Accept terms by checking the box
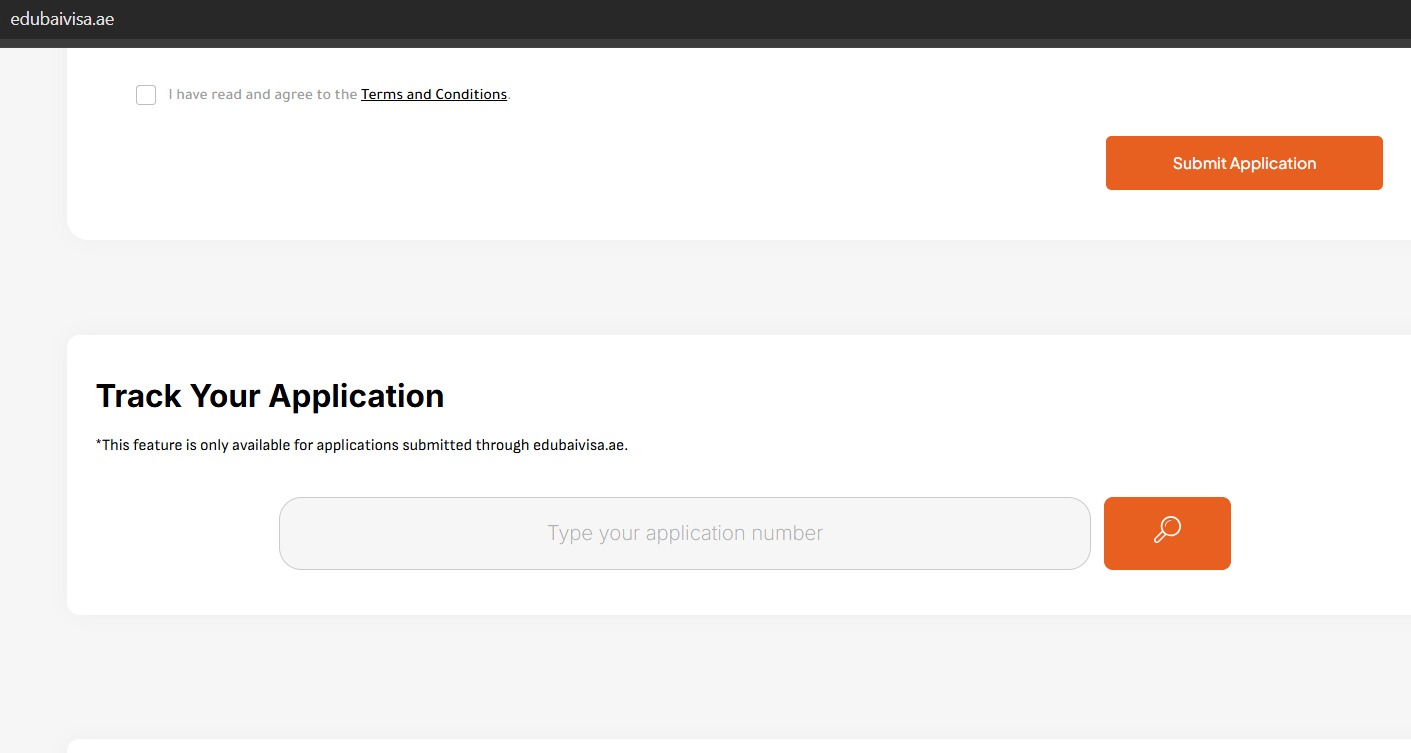This screenshot has width=1411, height=753. click(146, 95)
